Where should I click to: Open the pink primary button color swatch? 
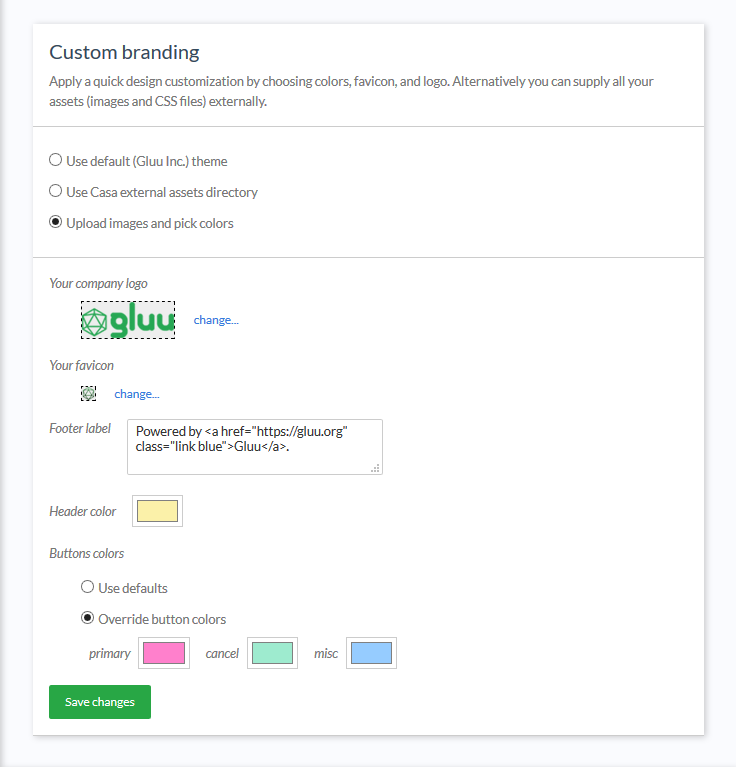click(164, 653)
